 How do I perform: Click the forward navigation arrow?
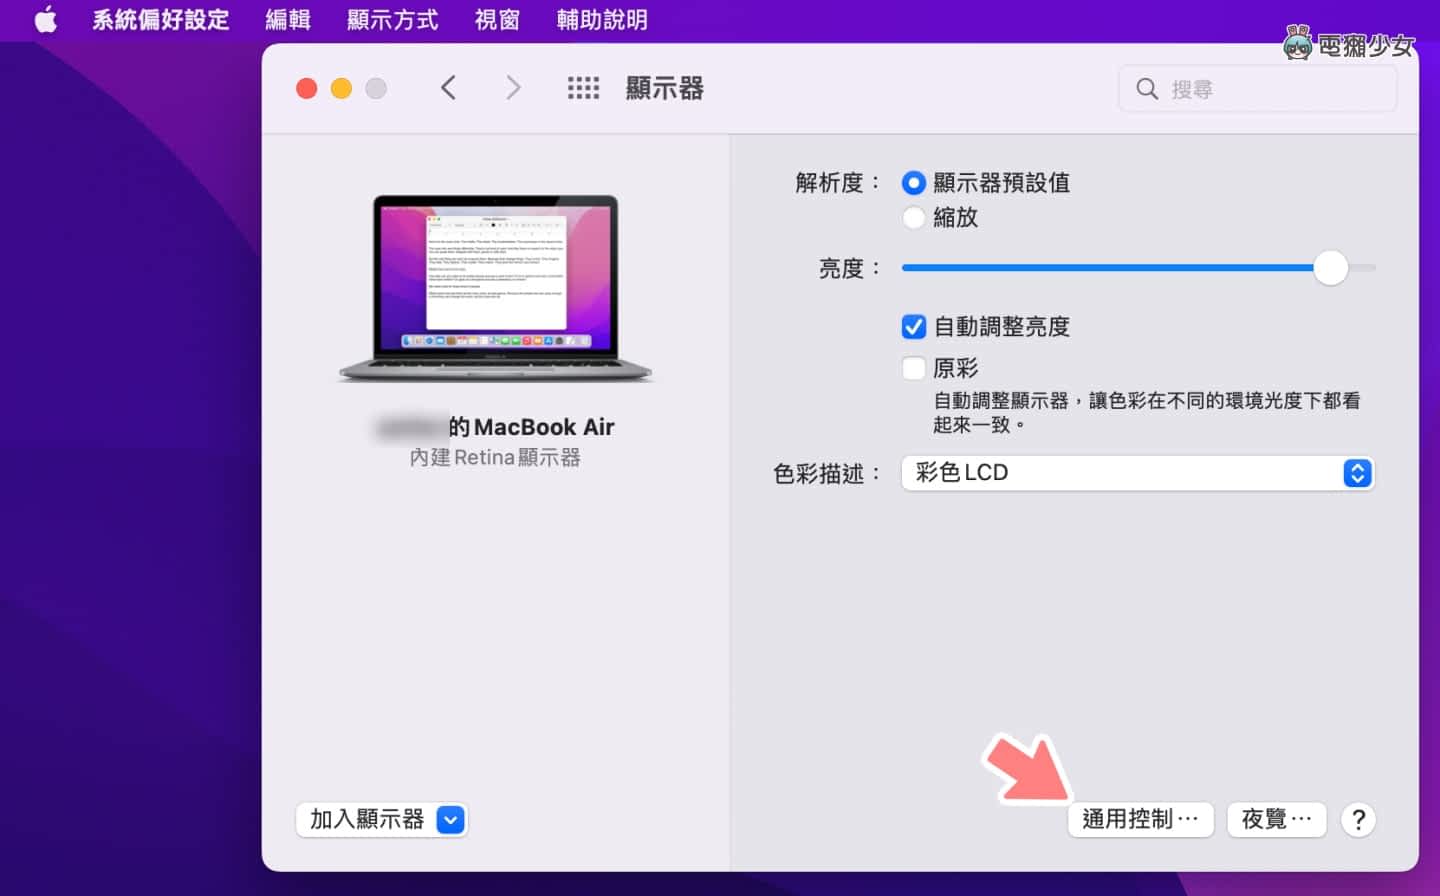pyautogui.click(x=513, y=88)
